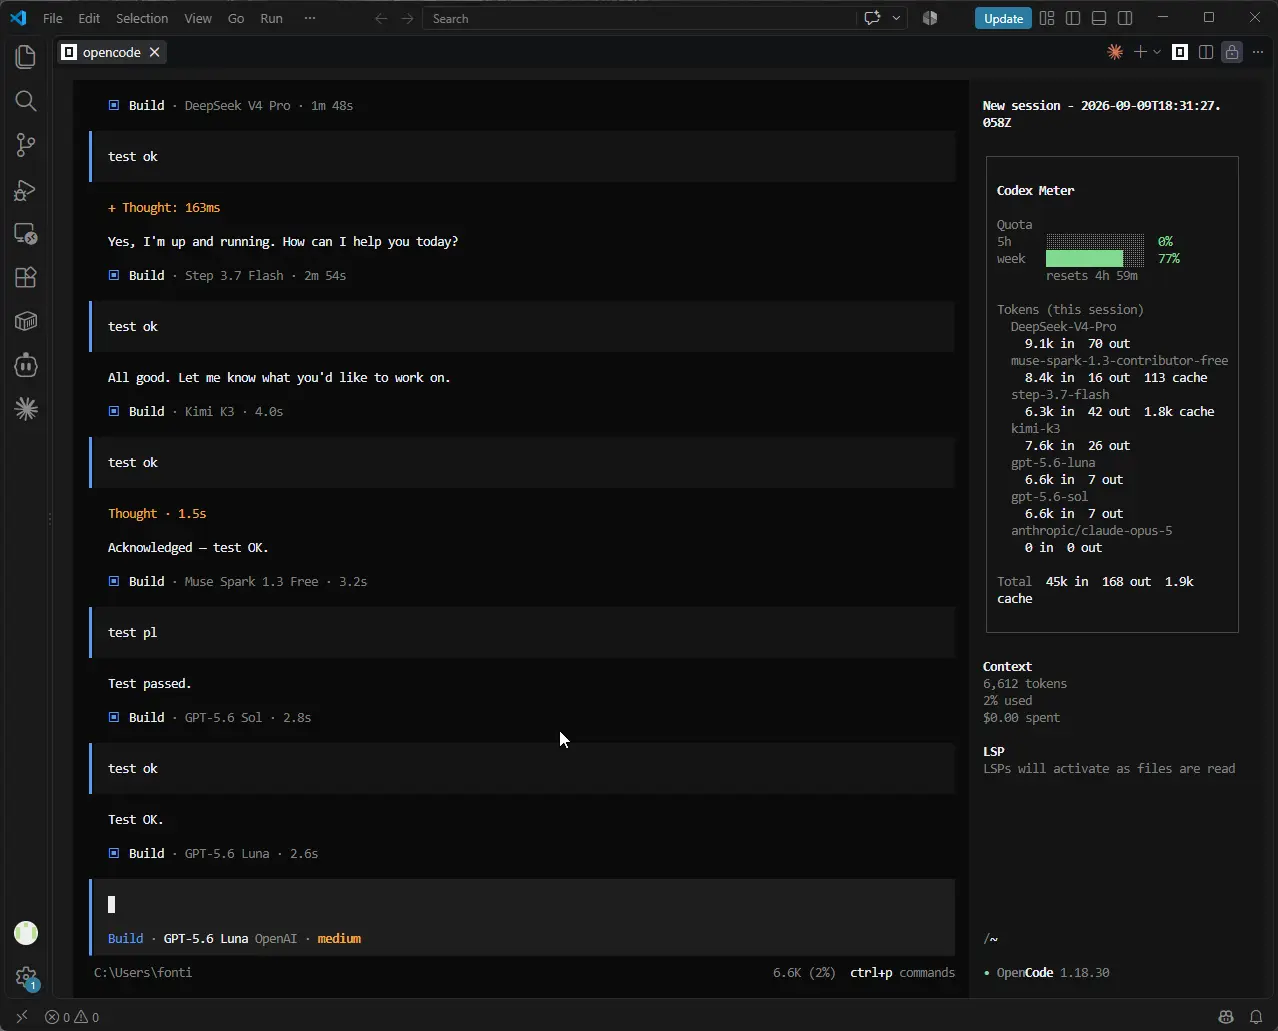
Task: Toggle the editor group lock icon
Action: (x=1232, y=52)
